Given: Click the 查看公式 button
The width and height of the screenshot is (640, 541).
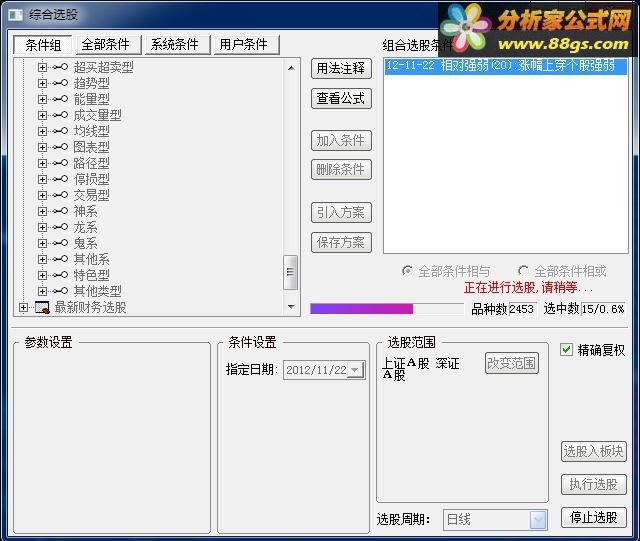Looking at the screenshot, I should 341,98.
